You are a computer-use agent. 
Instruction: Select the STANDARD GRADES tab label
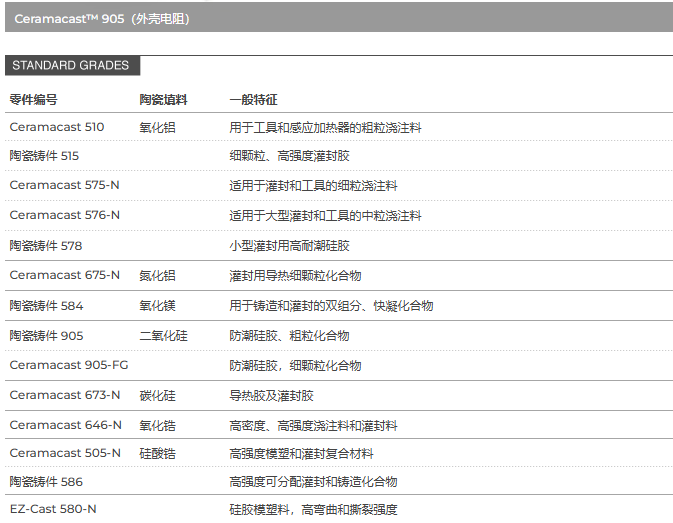pyautogui.click(x=73, y=66)
